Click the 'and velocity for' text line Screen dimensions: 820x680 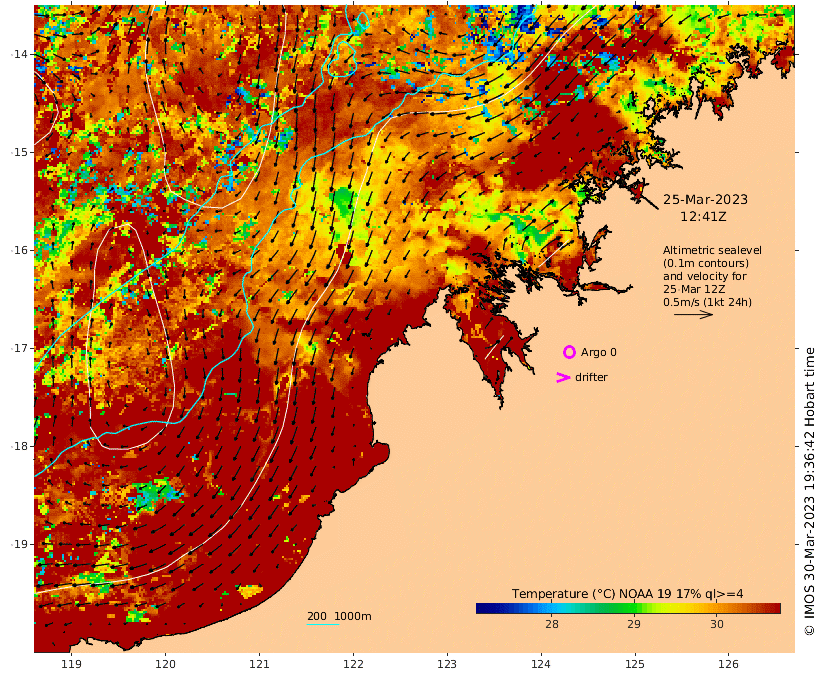pyautogui.click(x=705, y=276)
